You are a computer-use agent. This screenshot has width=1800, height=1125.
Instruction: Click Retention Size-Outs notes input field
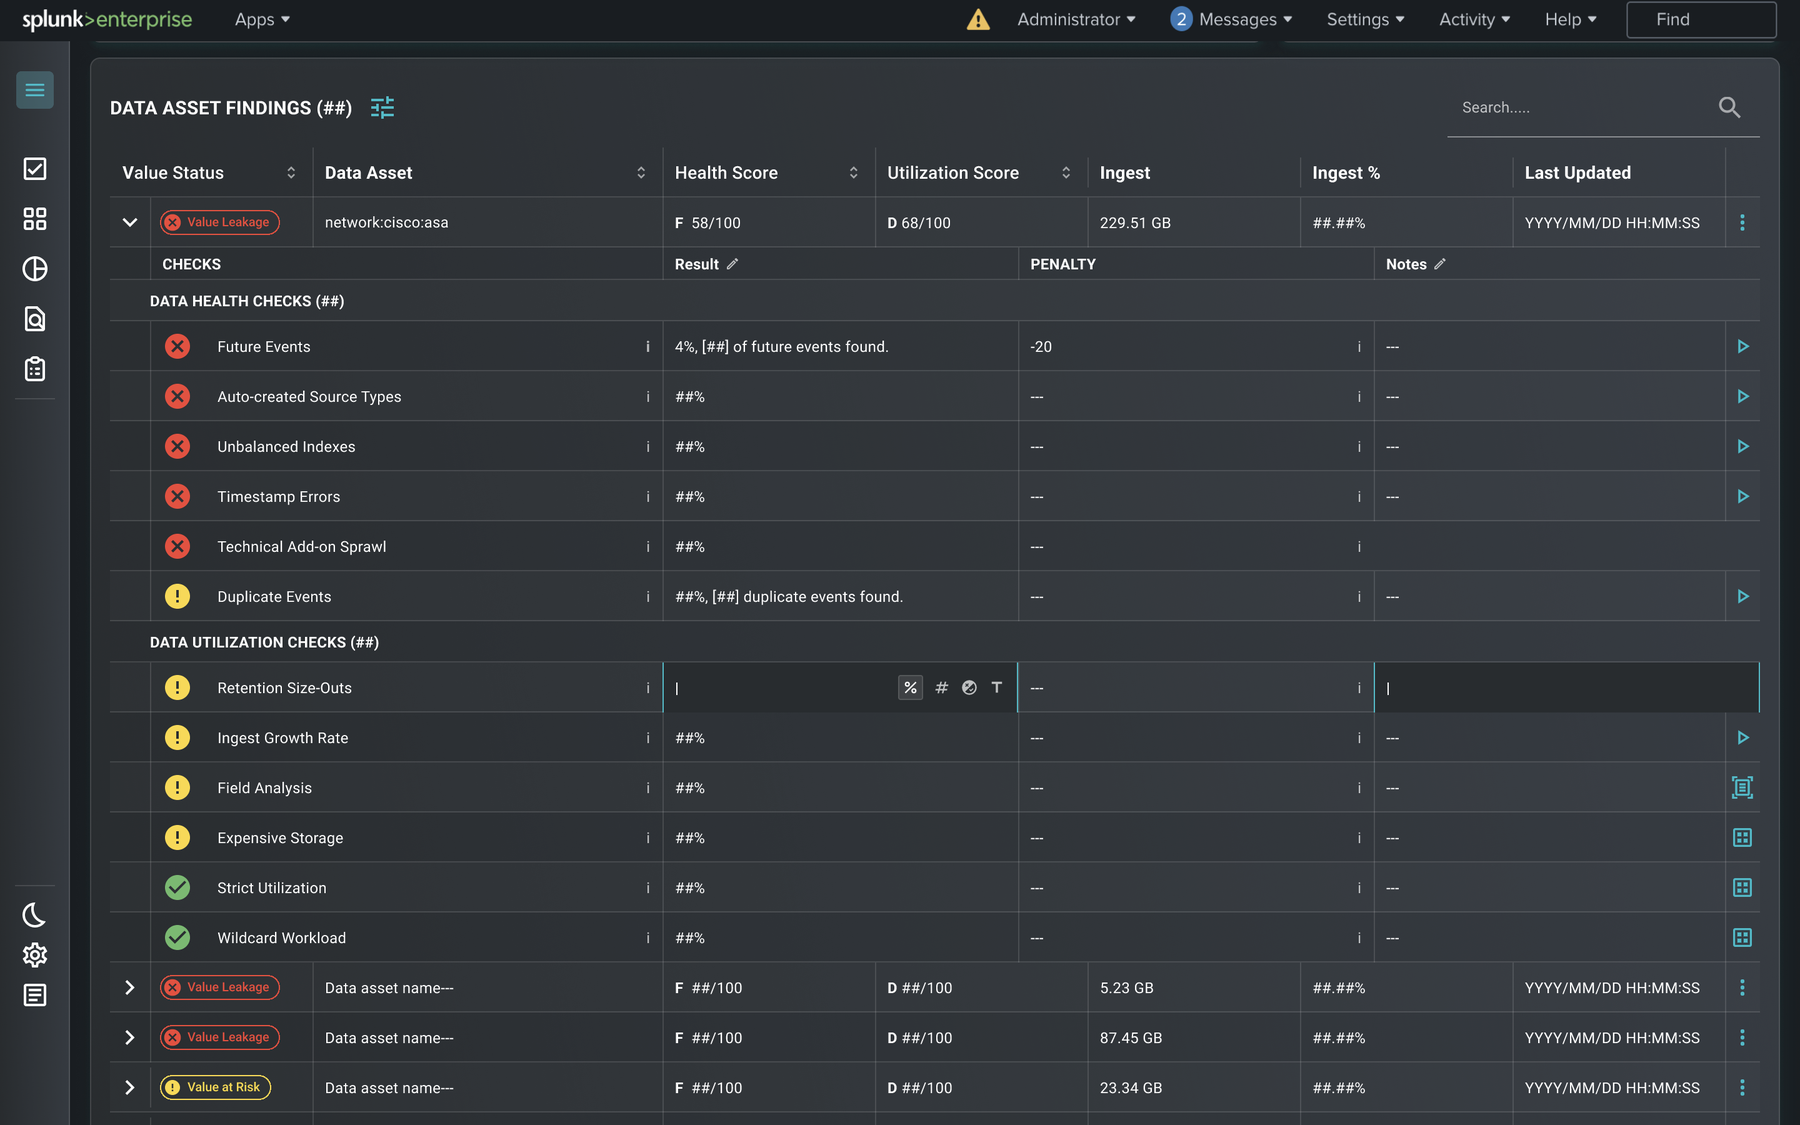tap(1566, 688)
